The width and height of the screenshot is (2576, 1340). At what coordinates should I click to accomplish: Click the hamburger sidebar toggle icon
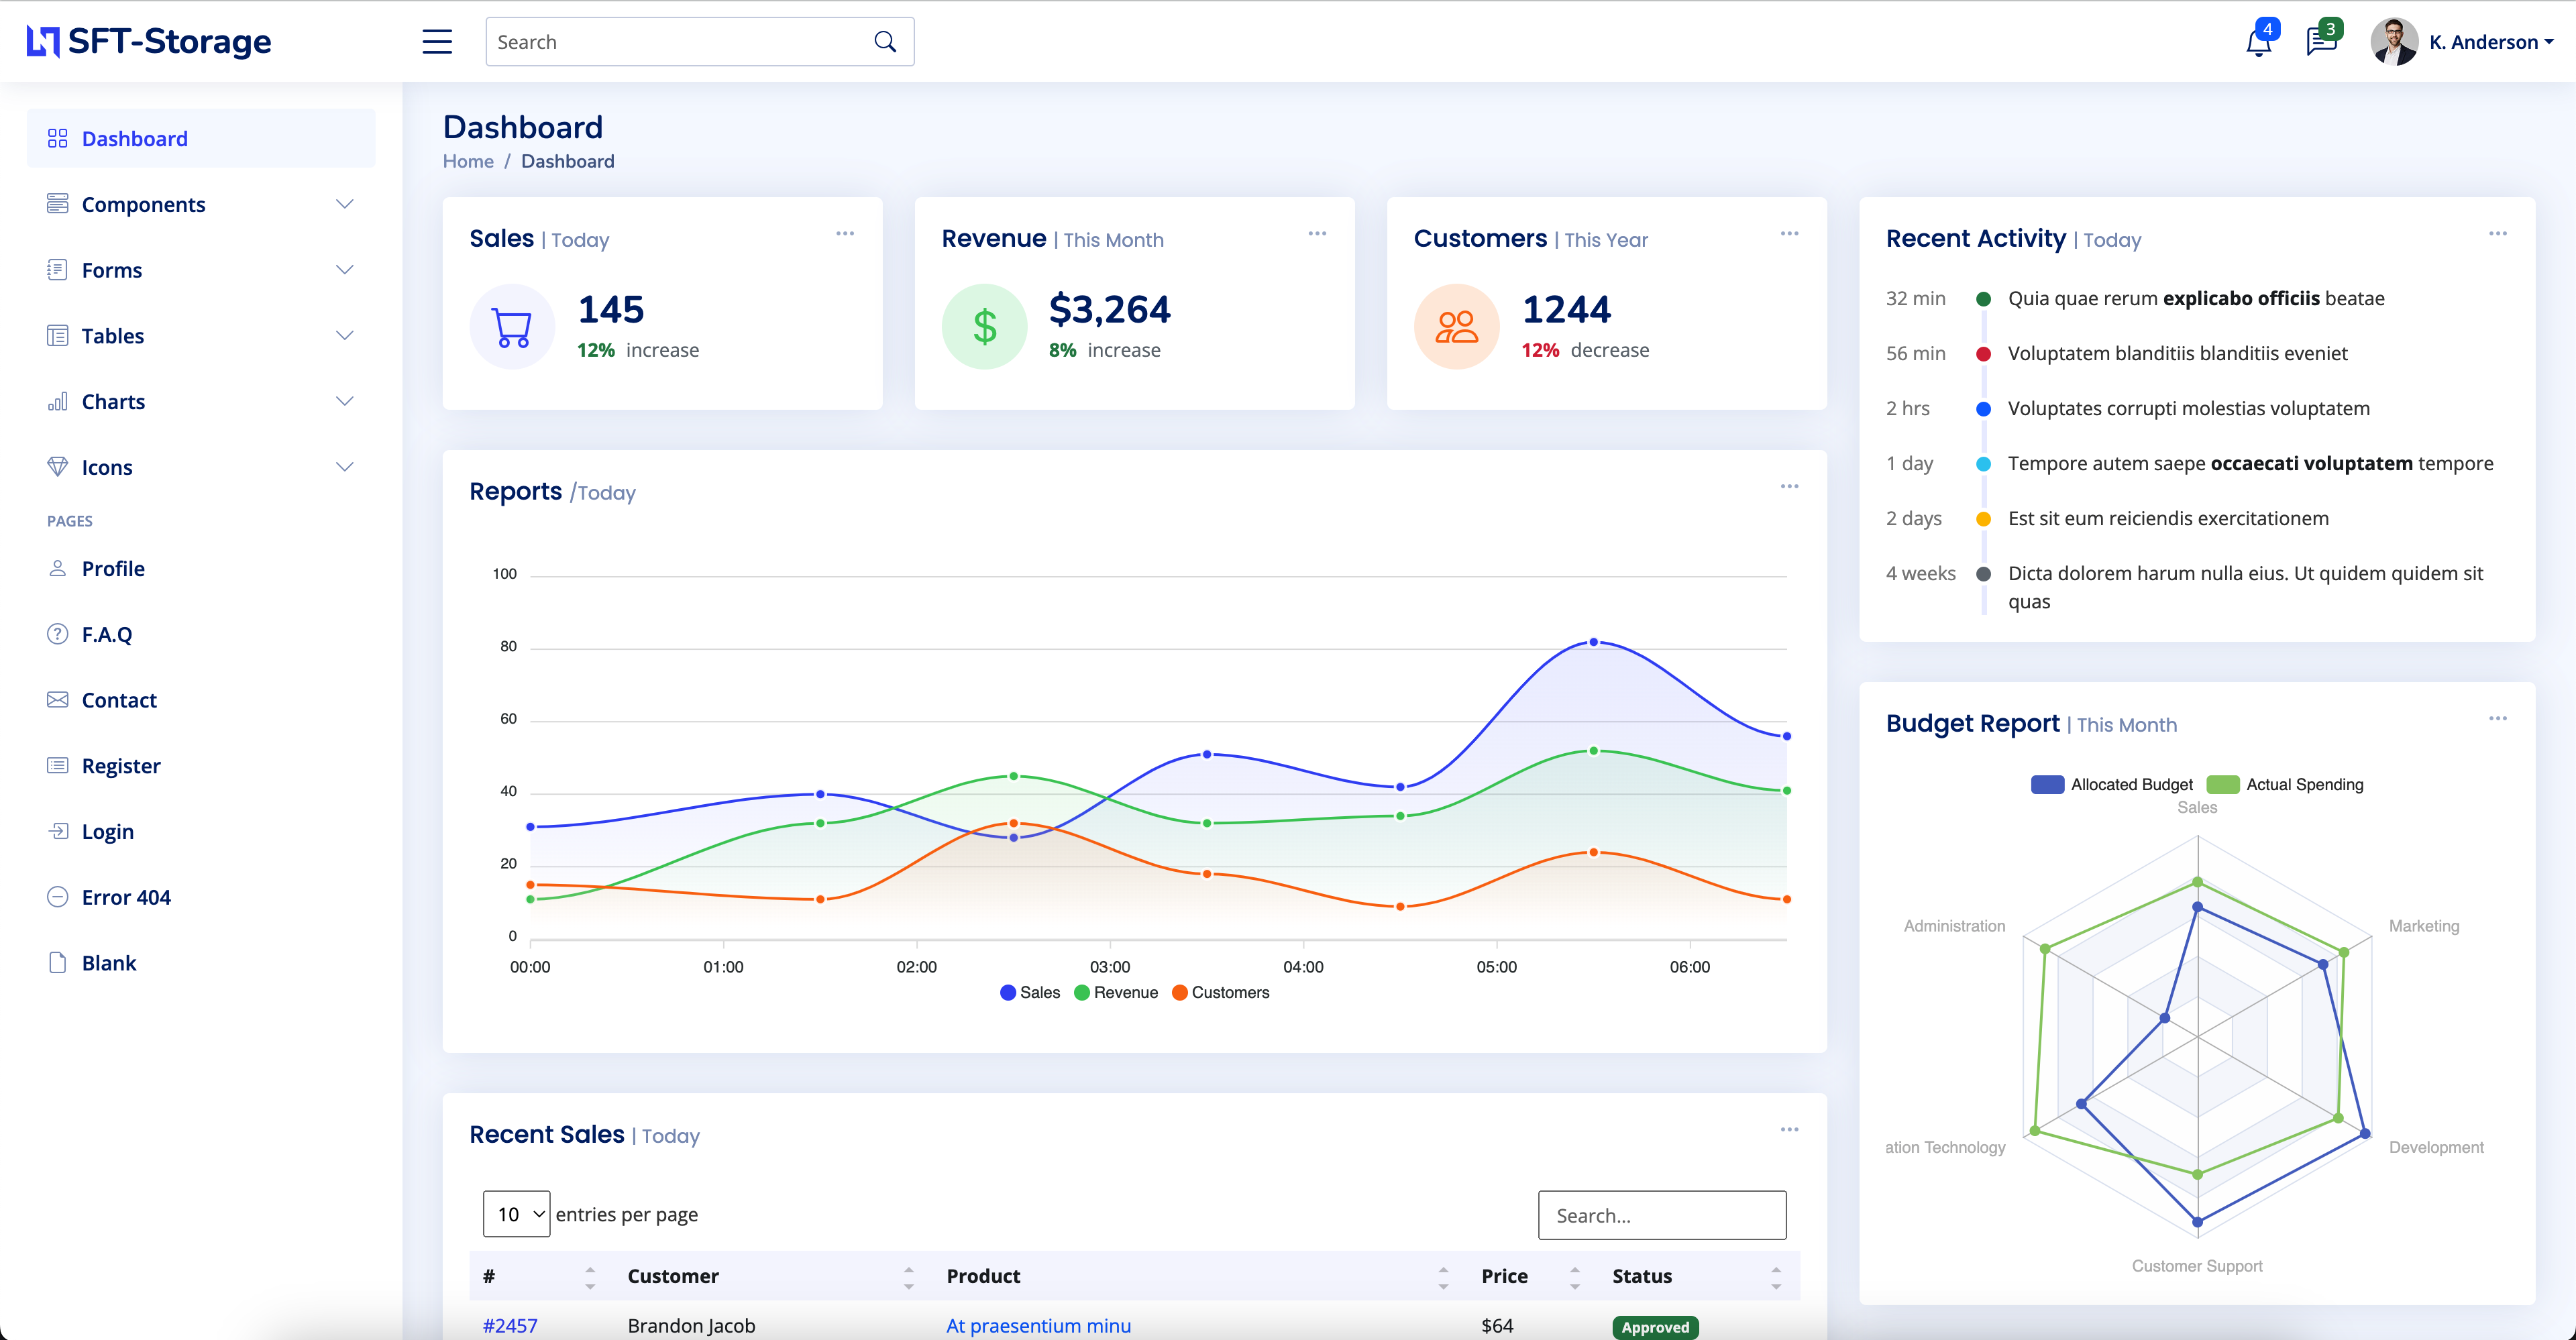pyautogui.click(x=437, y=42)
